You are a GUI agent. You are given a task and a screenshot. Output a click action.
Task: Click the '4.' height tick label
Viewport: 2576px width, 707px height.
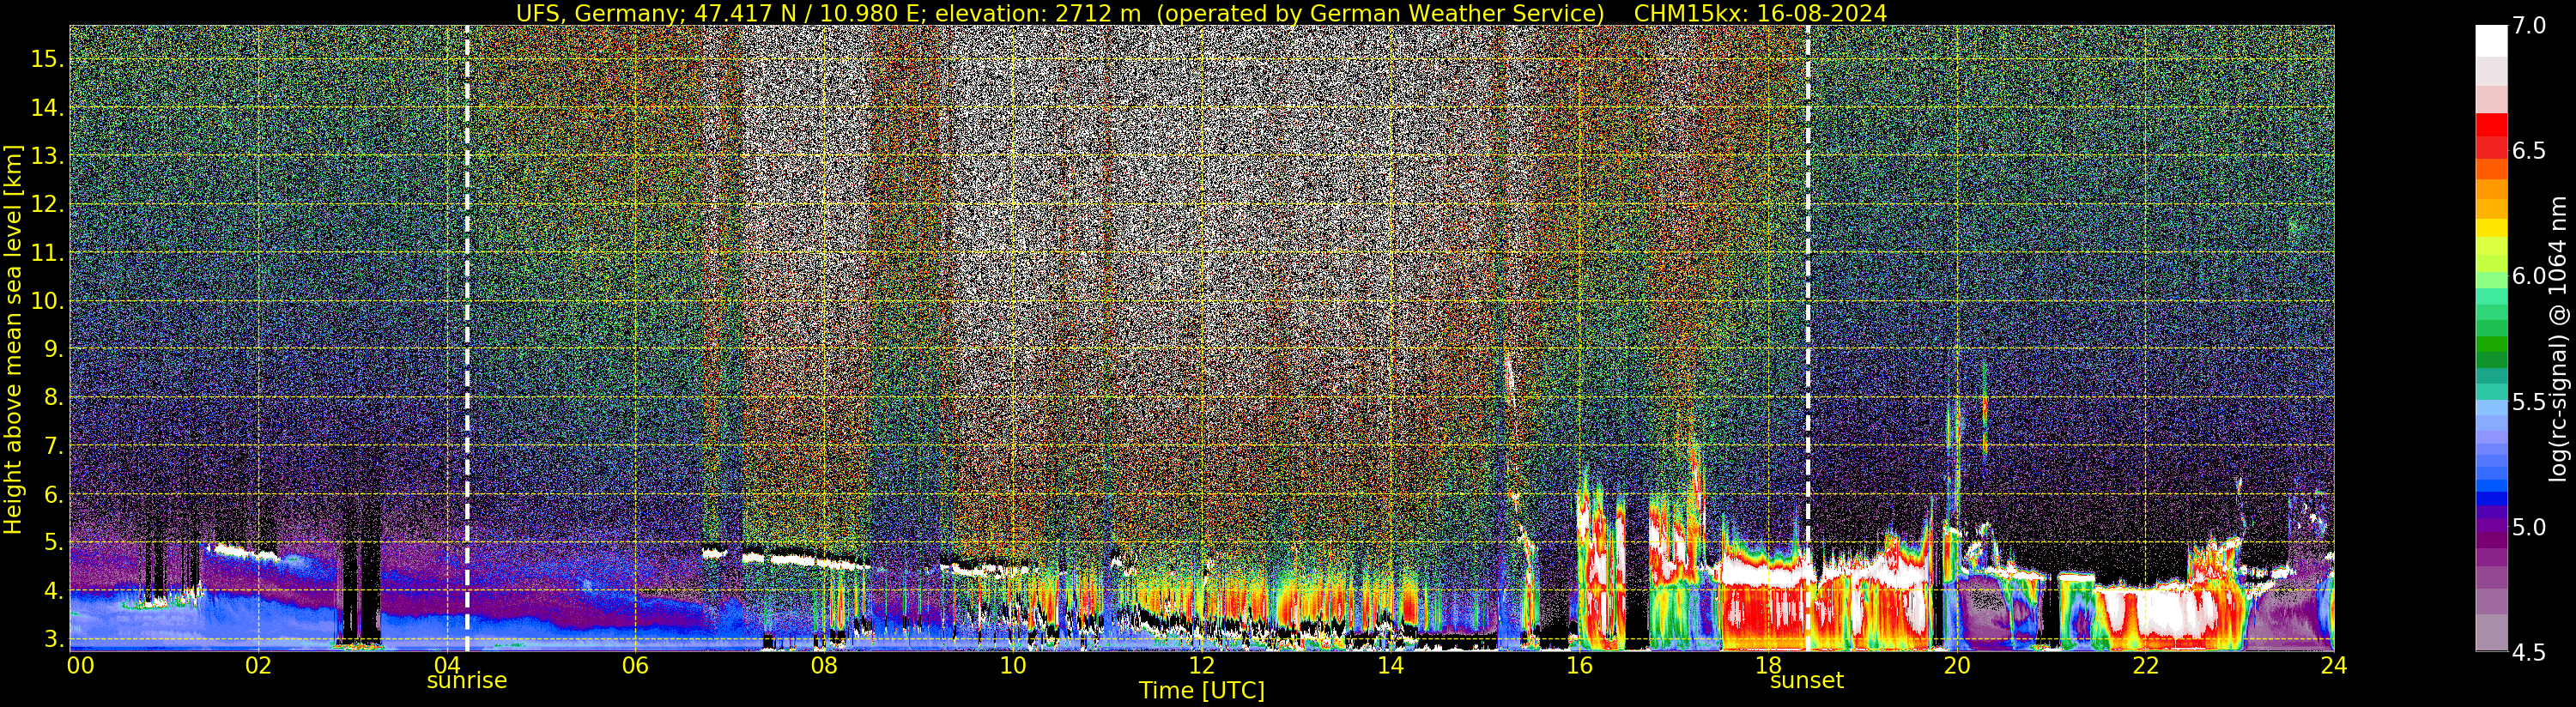click(x=53, y=591)
